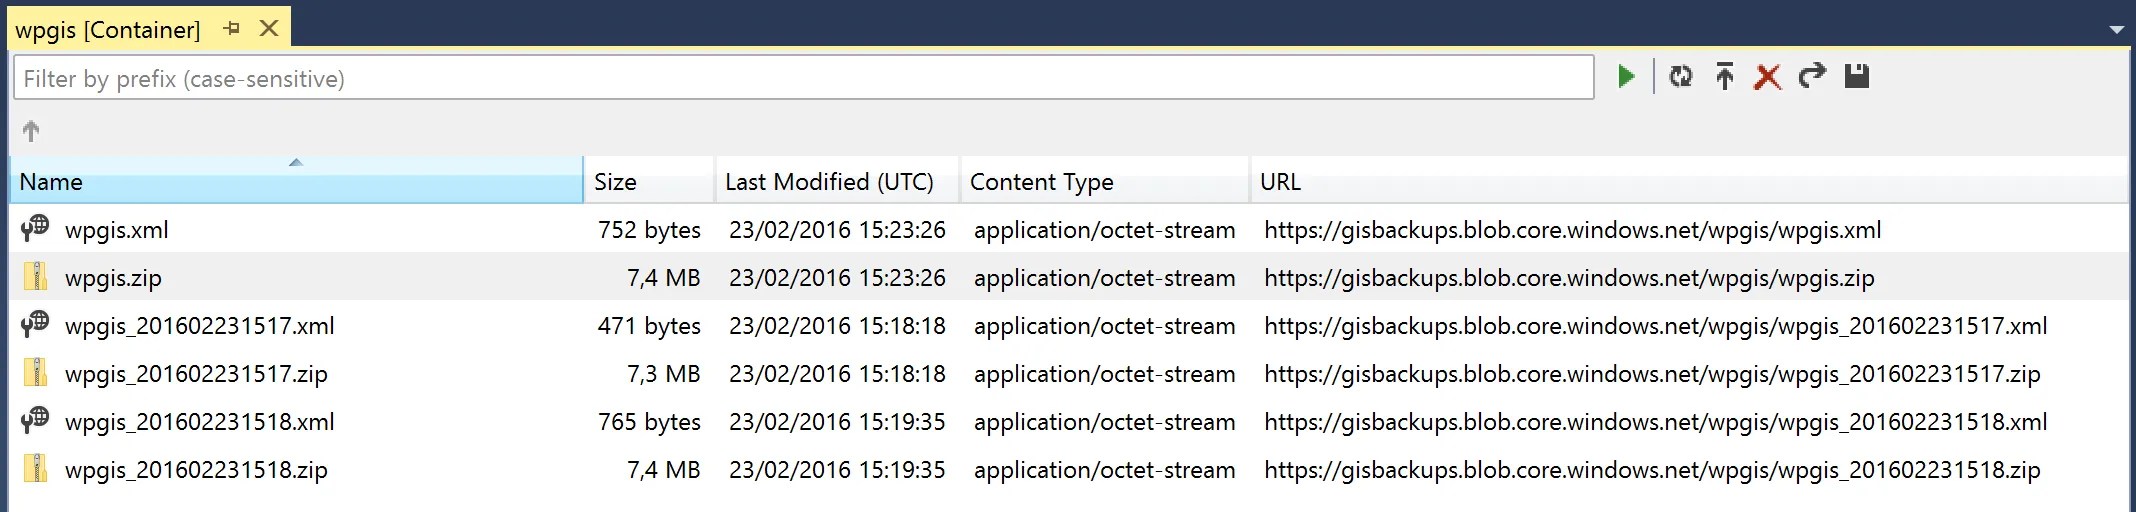Click the URL column header
The height and width of the screenshot is (512, 2136).
click(x=1689, y=181)
